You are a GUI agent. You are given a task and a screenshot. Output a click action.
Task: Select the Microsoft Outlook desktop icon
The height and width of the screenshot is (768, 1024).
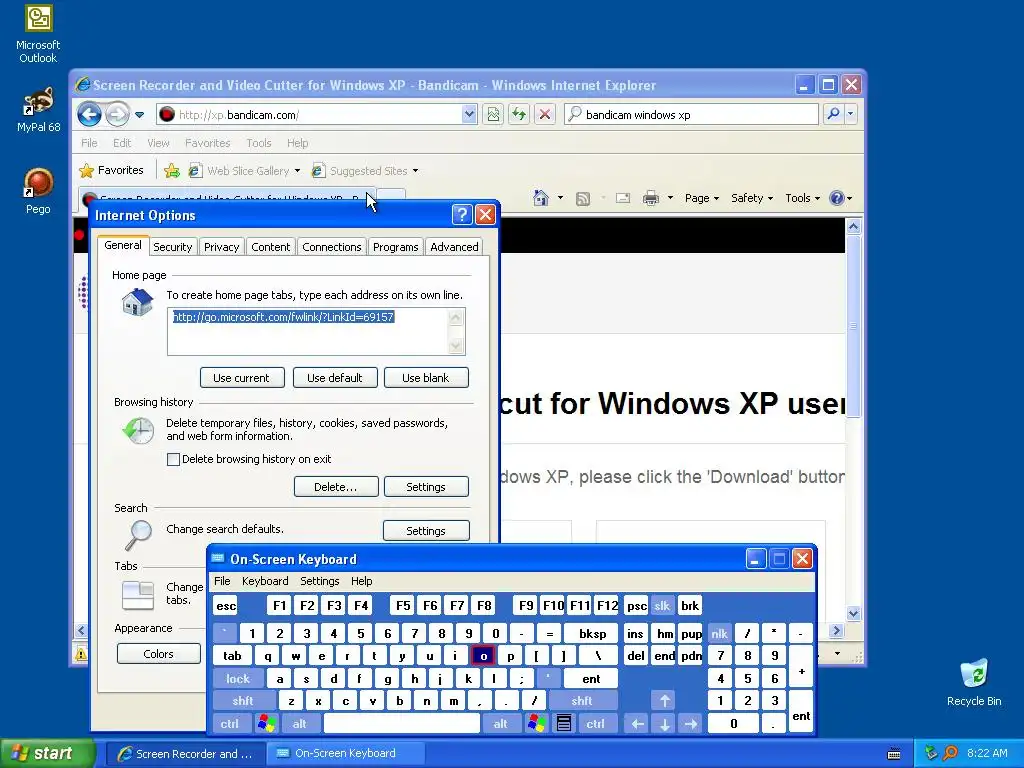click(38, 33)
